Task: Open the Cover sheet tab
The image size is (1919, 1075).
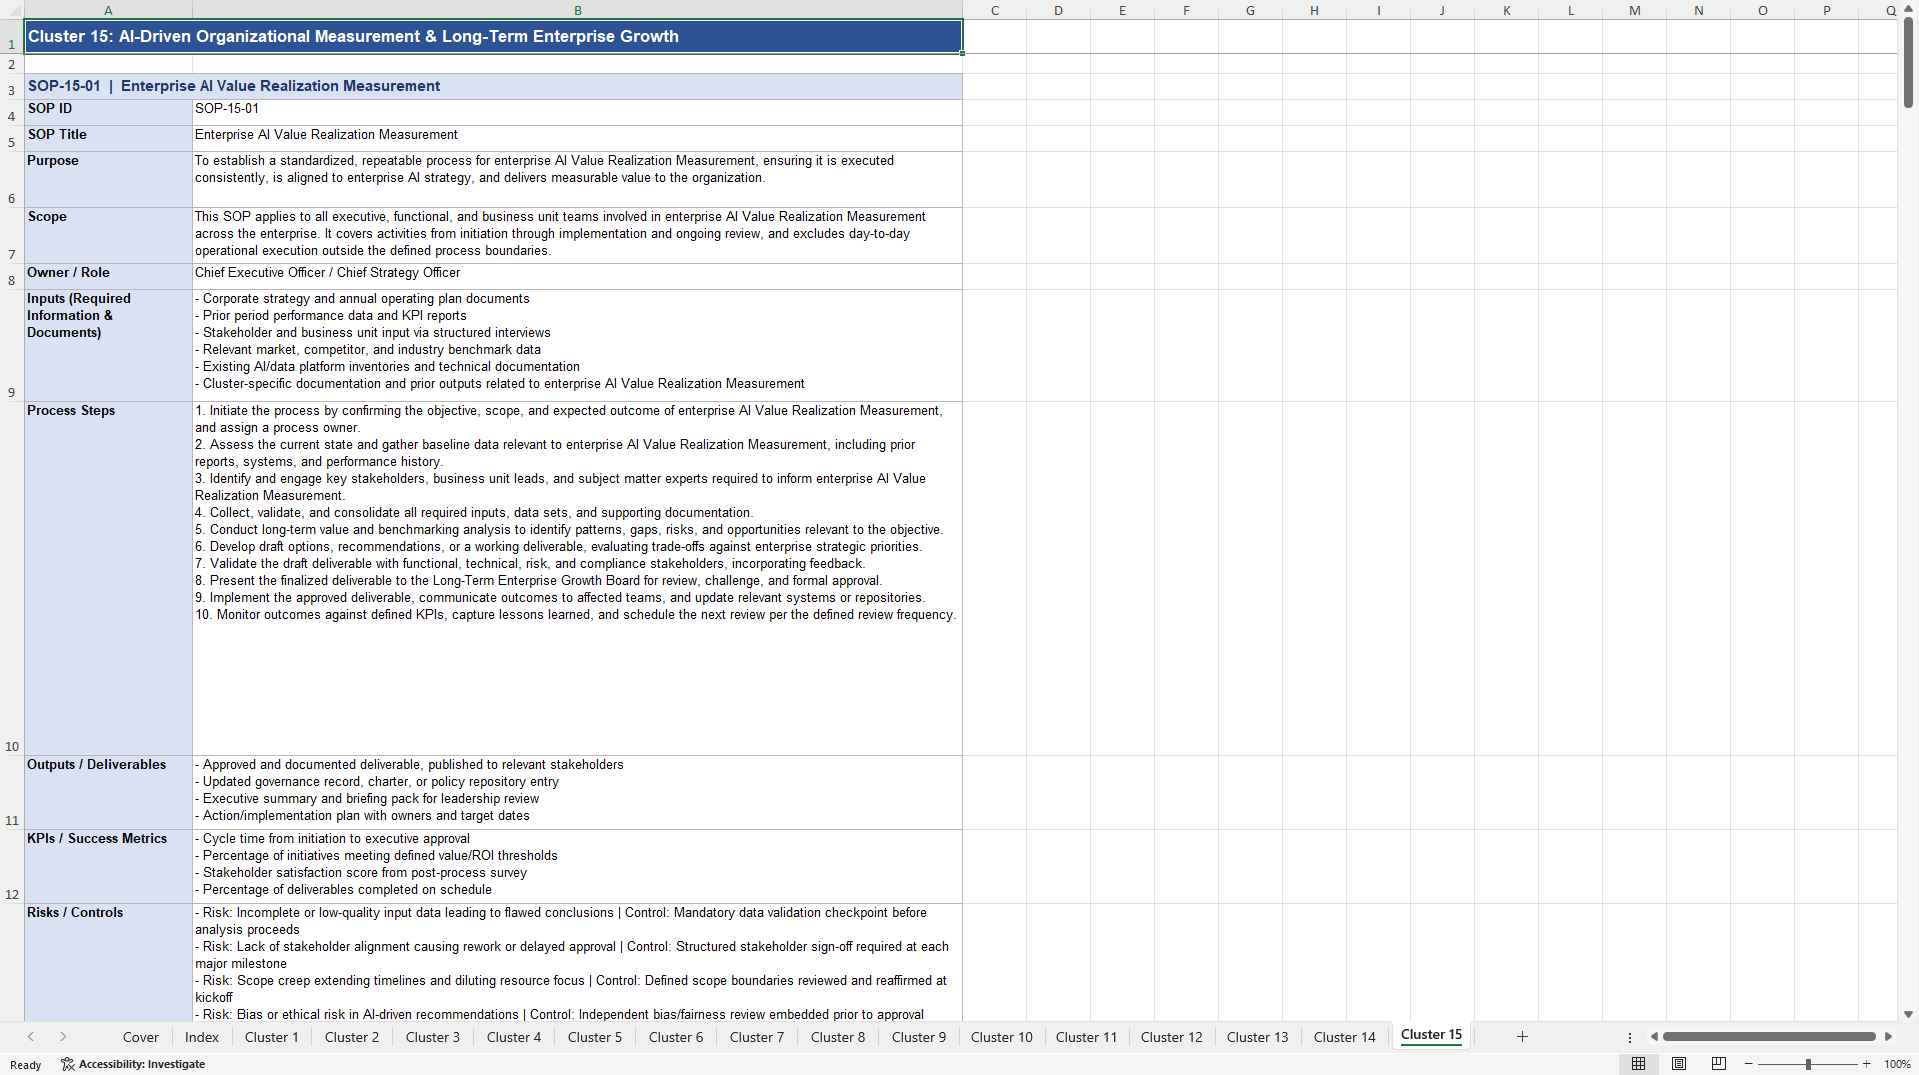Action: [x=140, y=1037]
